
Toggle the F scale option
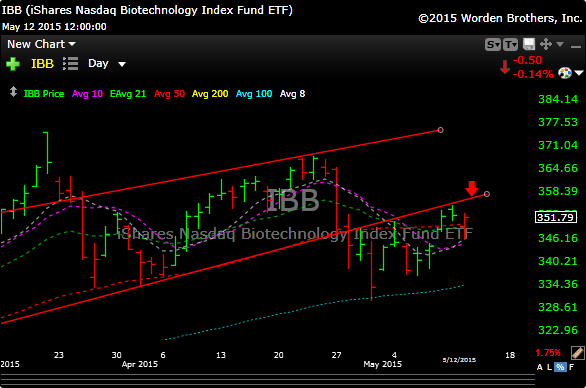point(571,367)
